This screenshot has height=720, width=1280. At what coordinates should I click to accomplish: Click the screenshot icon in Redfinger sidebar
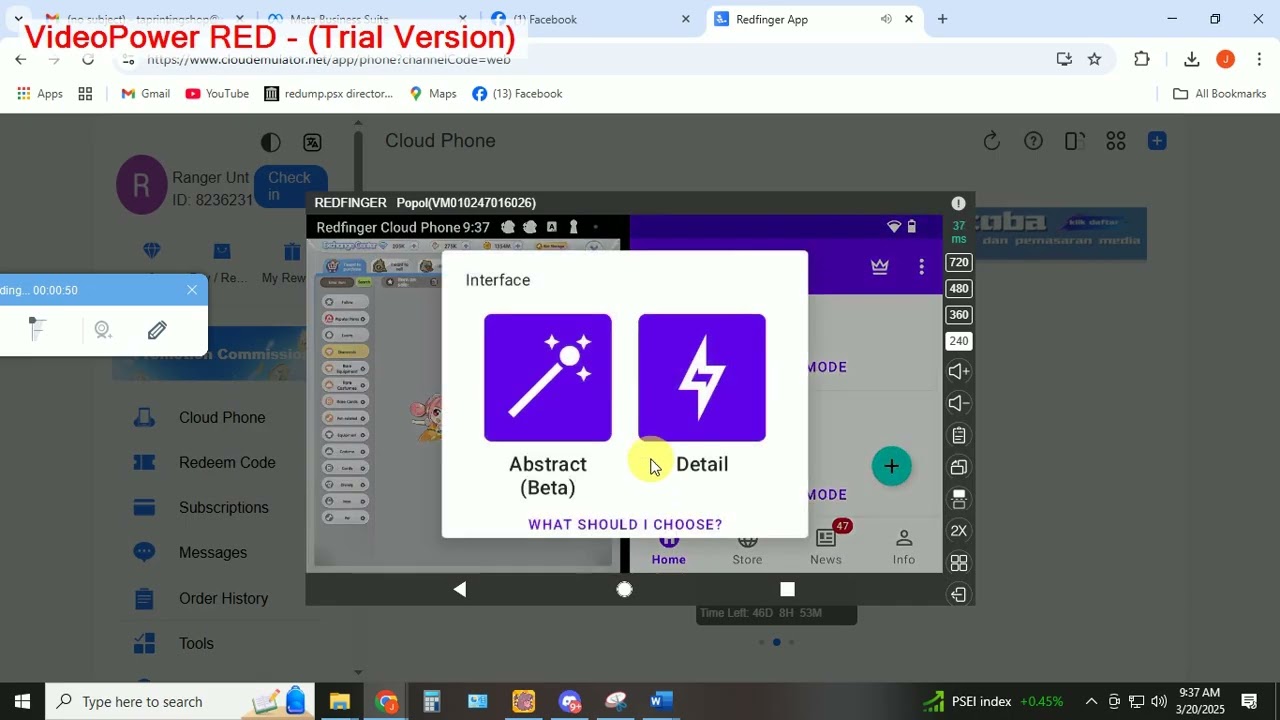[959, 499]
